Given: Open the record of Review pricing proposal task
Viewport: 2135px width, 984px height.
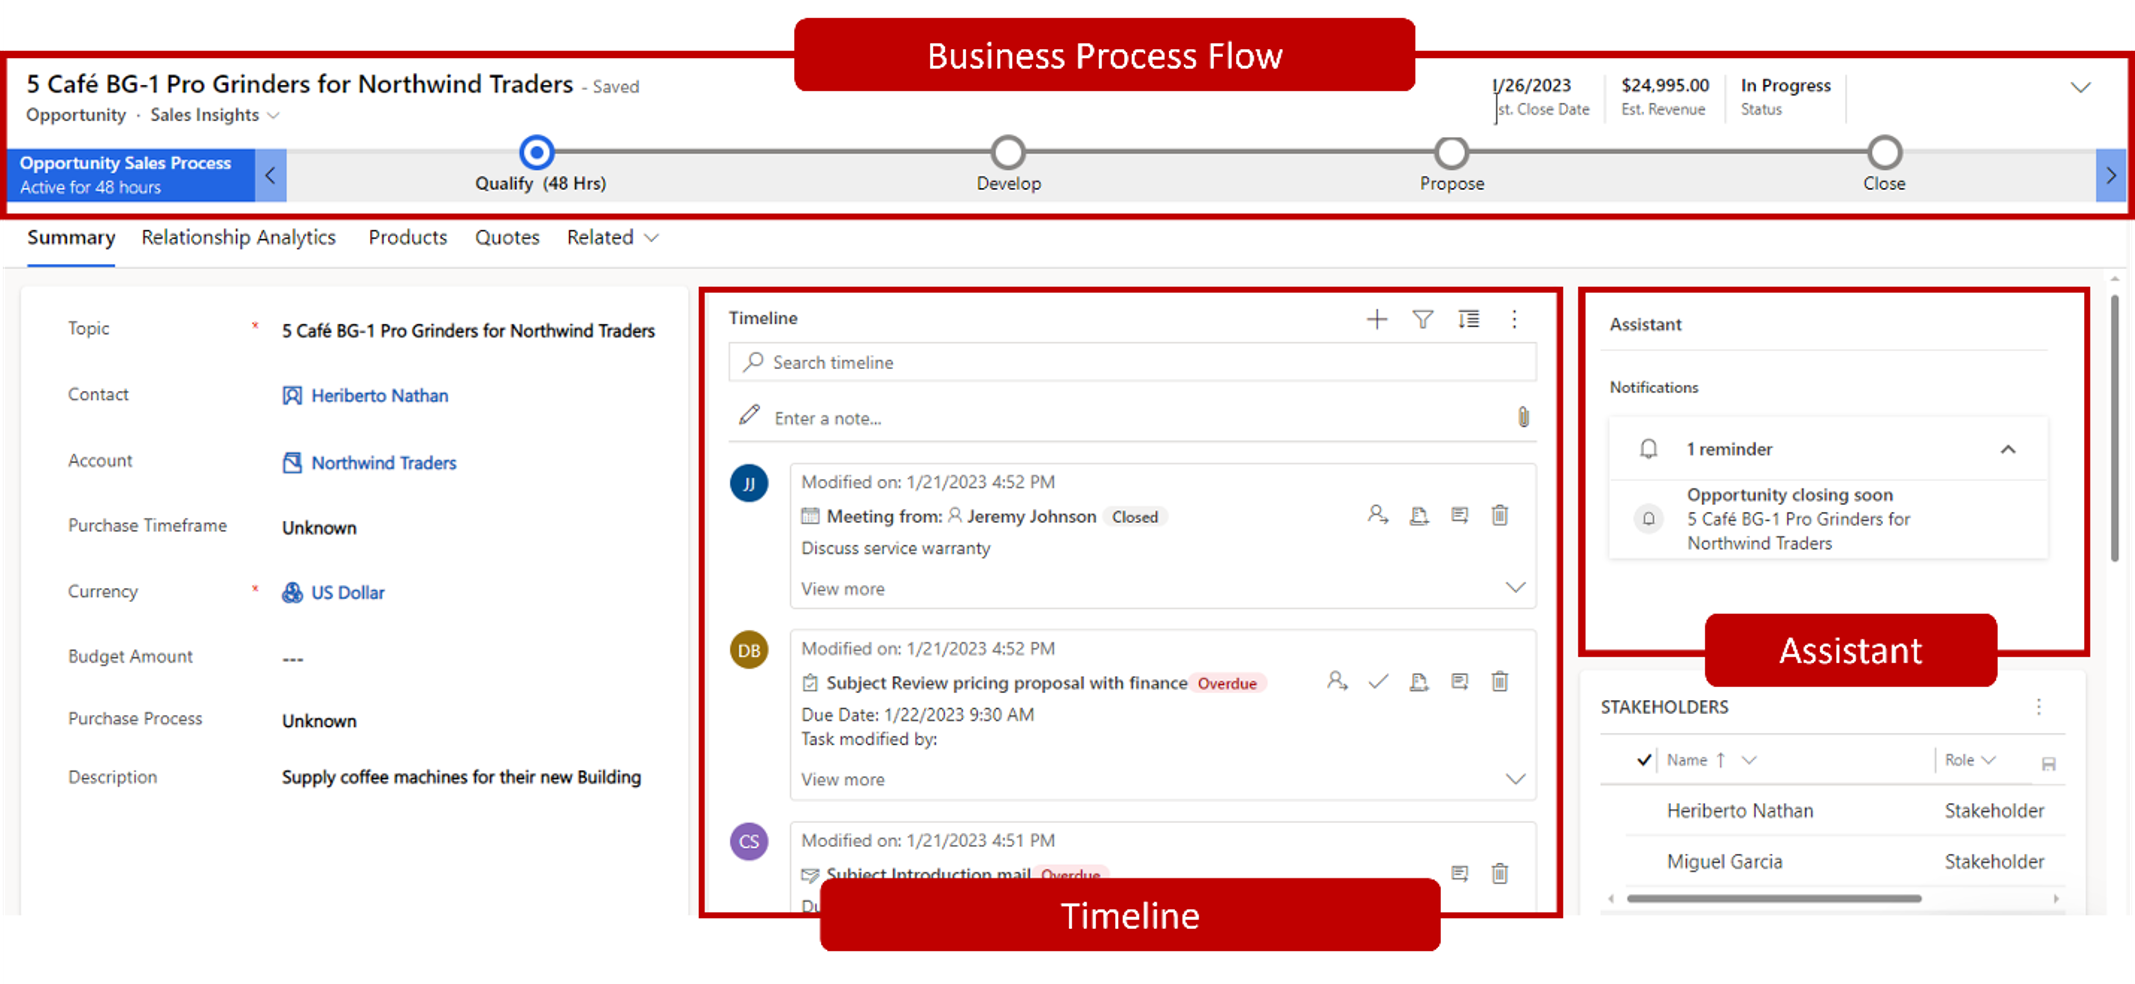Looking at the screenshot, I should coord(1460,682).
